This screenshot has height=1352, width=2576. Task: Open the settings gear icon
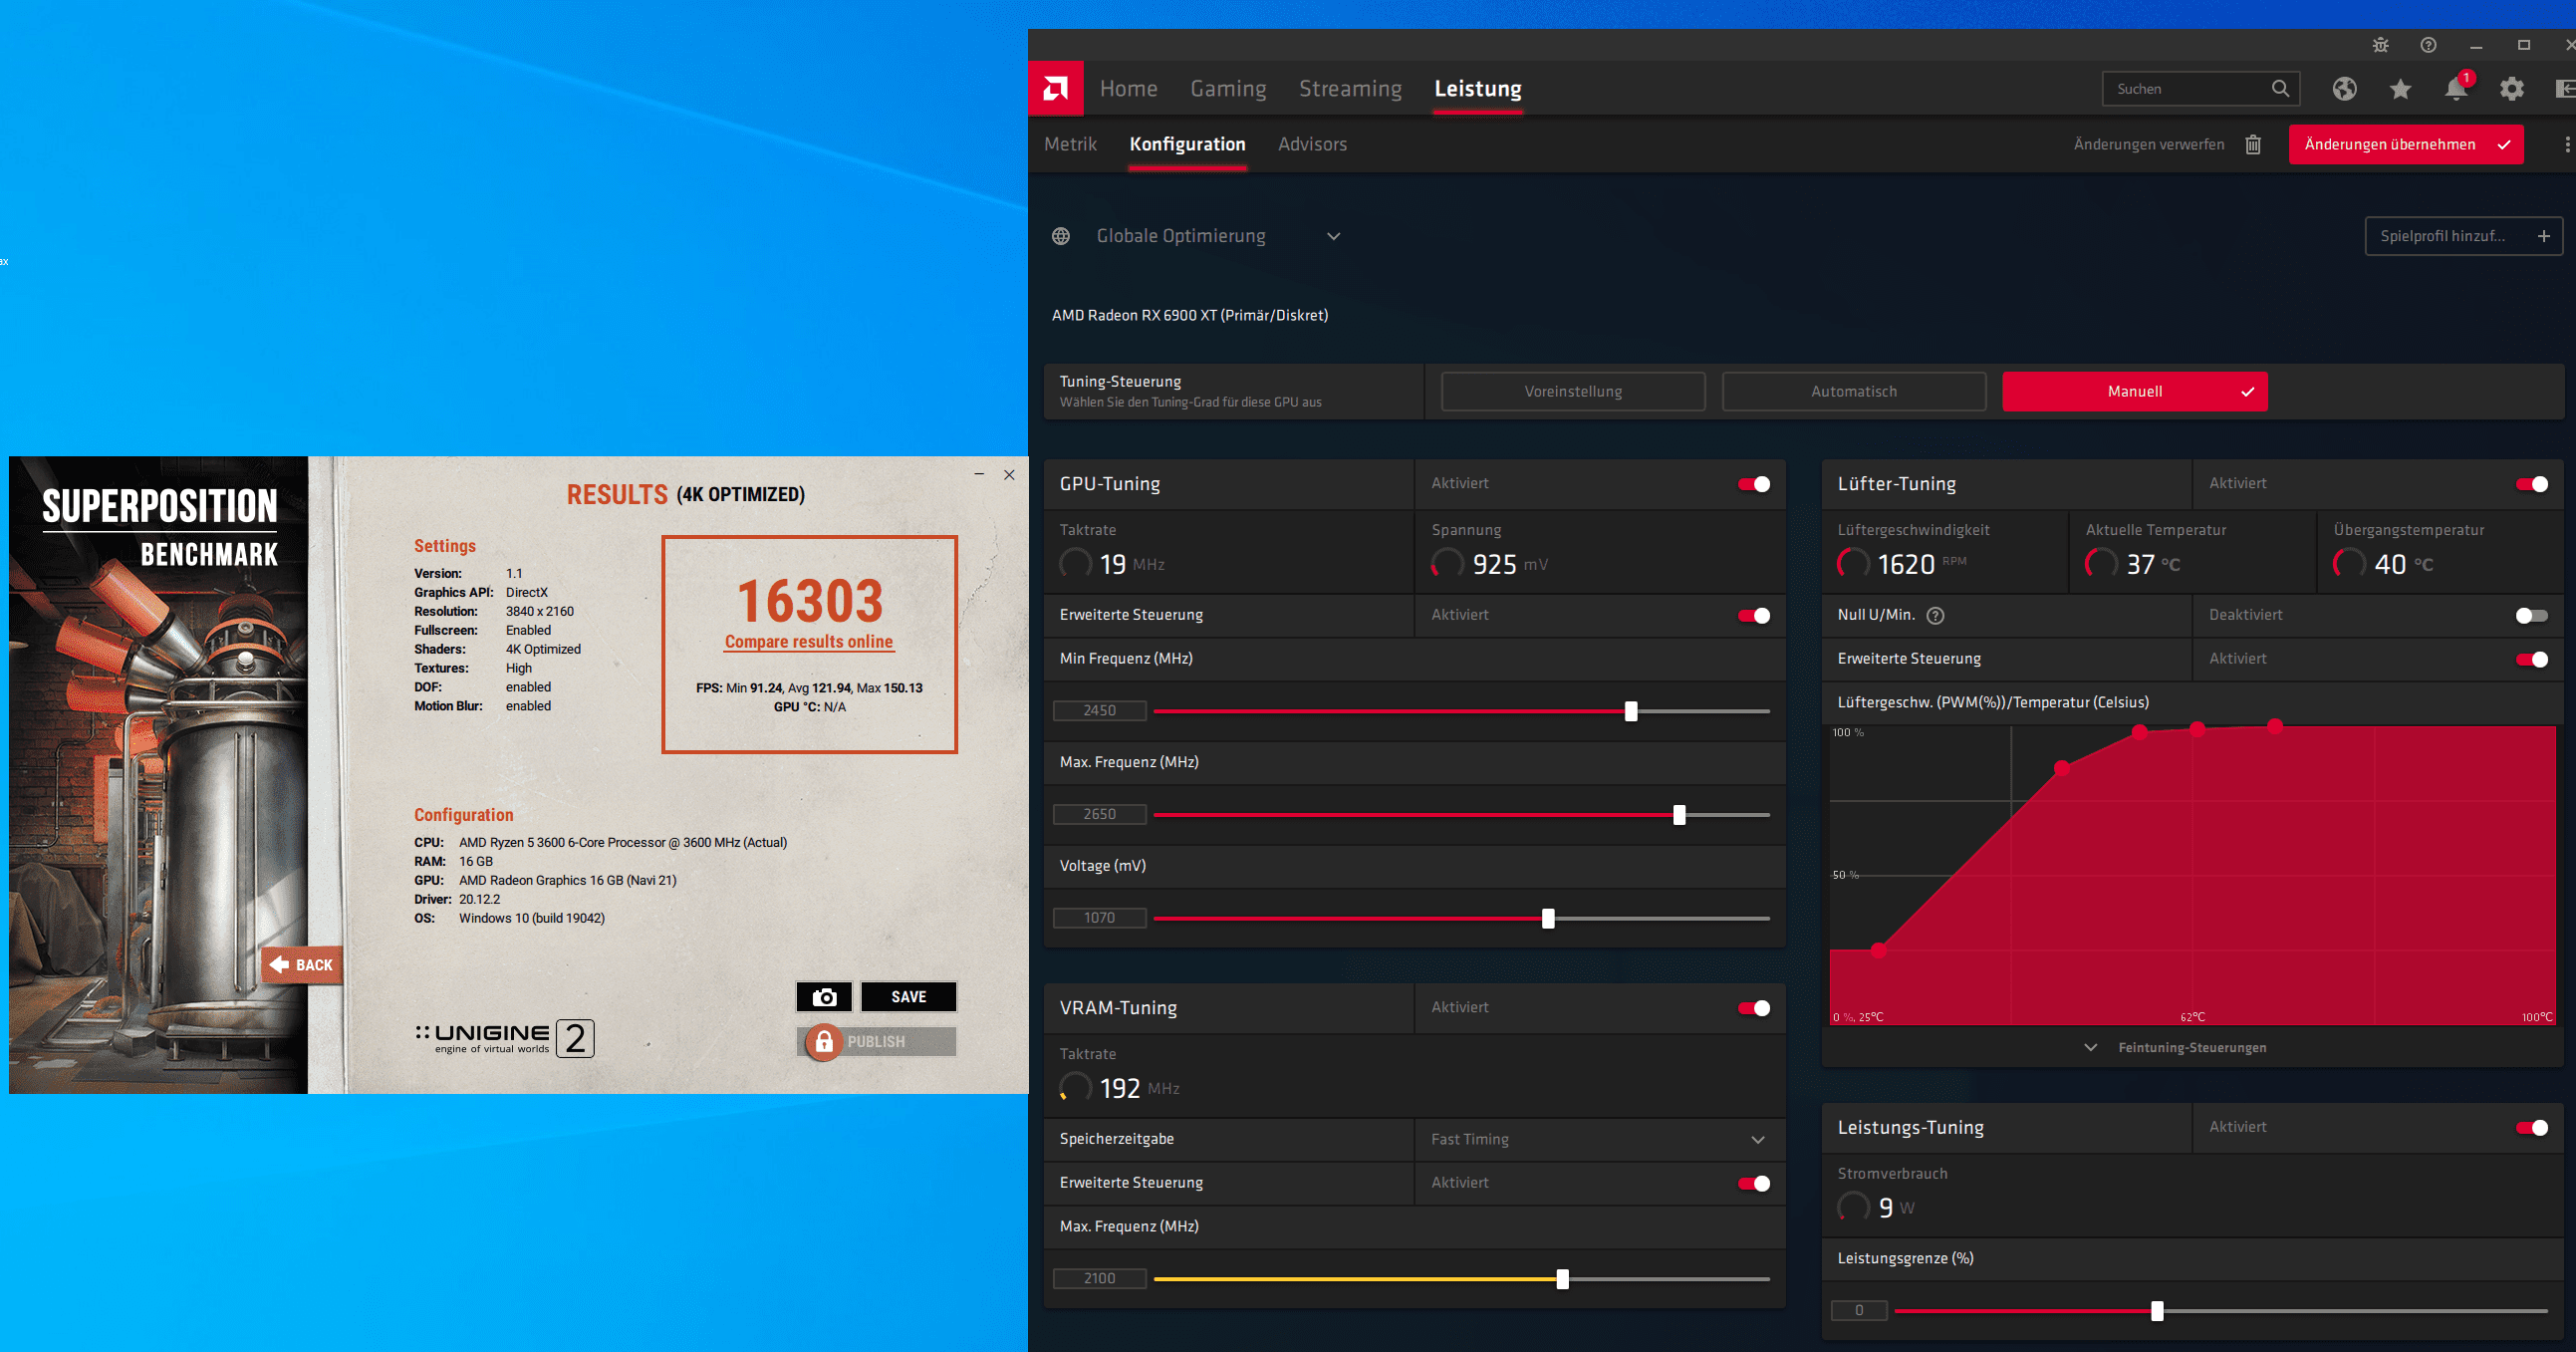[2512, 89]
